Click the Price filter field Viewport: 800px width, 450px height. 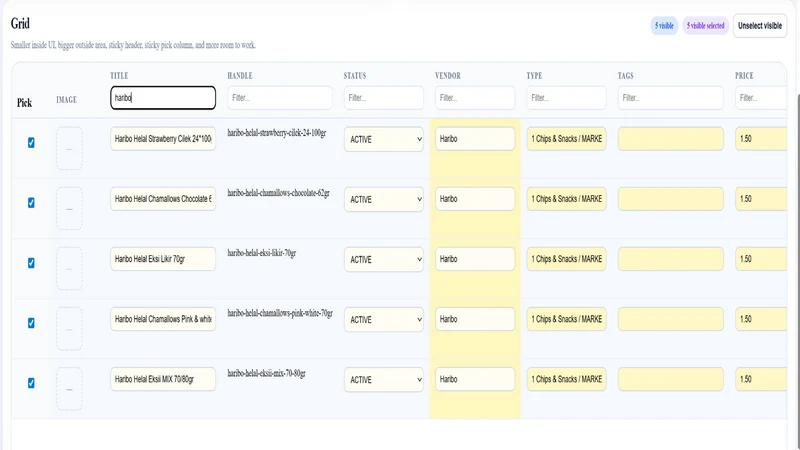click(x=761, y=97)
